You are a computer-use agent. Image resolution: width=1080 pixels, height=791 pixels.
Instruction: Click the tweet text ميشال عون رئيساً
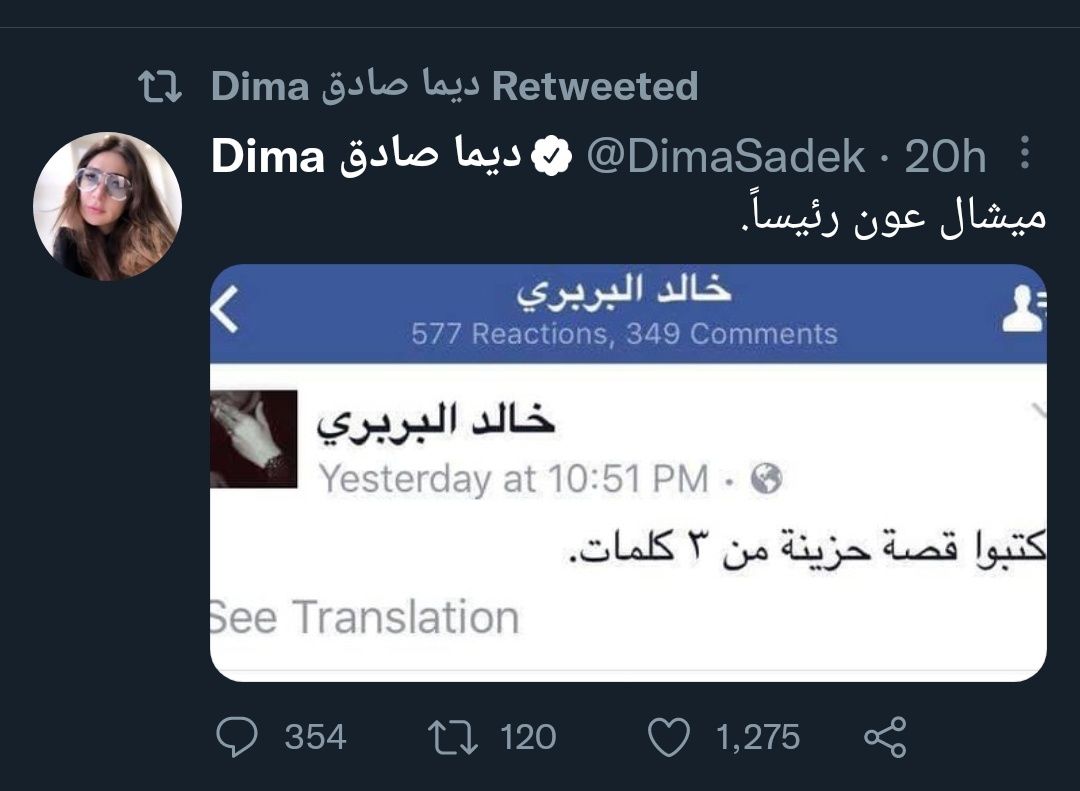[x=893, y=216]
